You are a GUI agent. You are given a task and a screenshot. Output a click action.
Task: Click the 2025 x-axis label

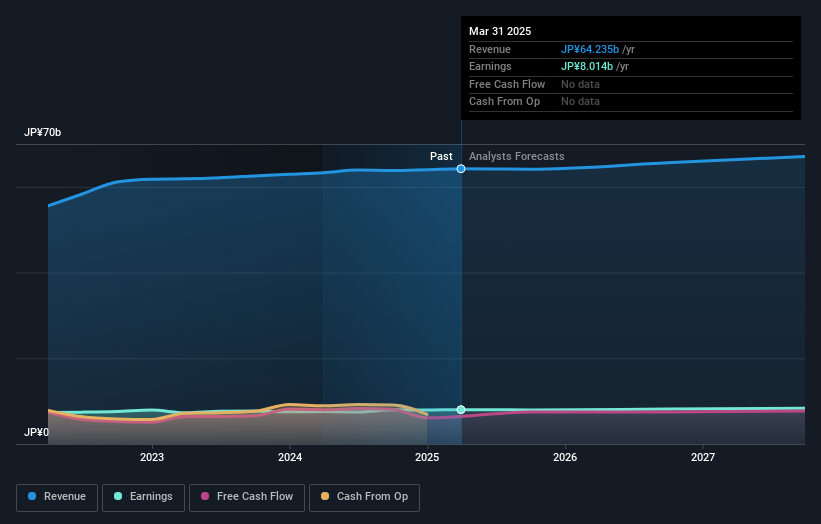[427, 458]
